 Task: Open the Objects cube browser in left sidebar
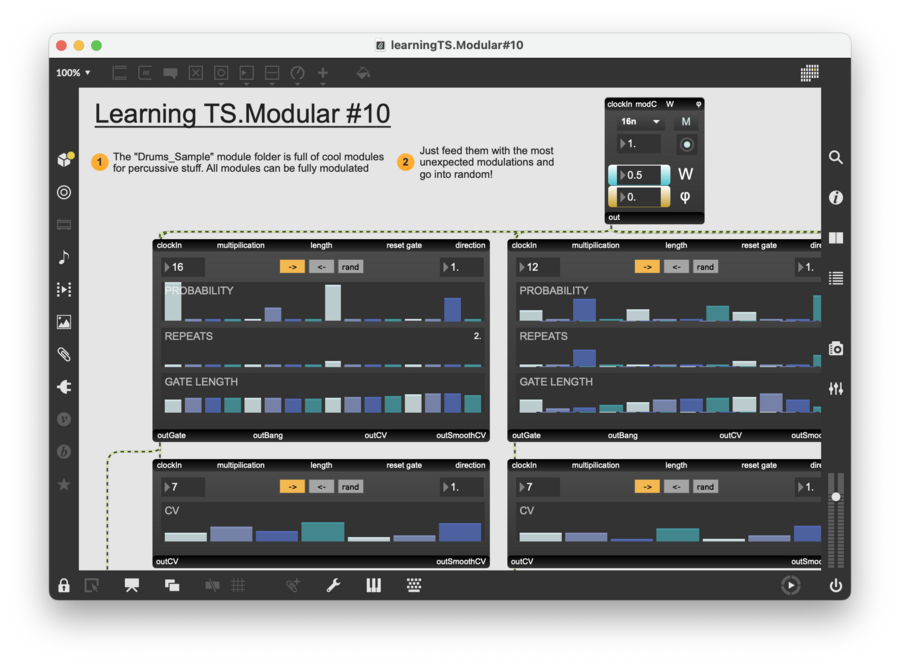coord(65,160)
